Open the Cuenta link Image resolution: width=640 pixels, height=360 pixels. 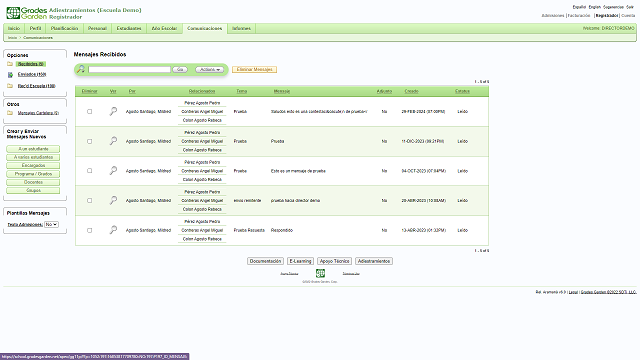pos(628,16)
